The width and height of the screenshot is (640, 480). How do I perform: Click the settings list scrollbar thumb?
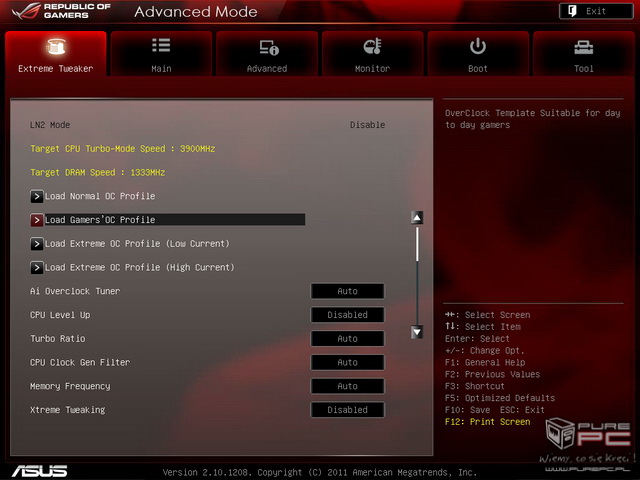coord(417,244)
